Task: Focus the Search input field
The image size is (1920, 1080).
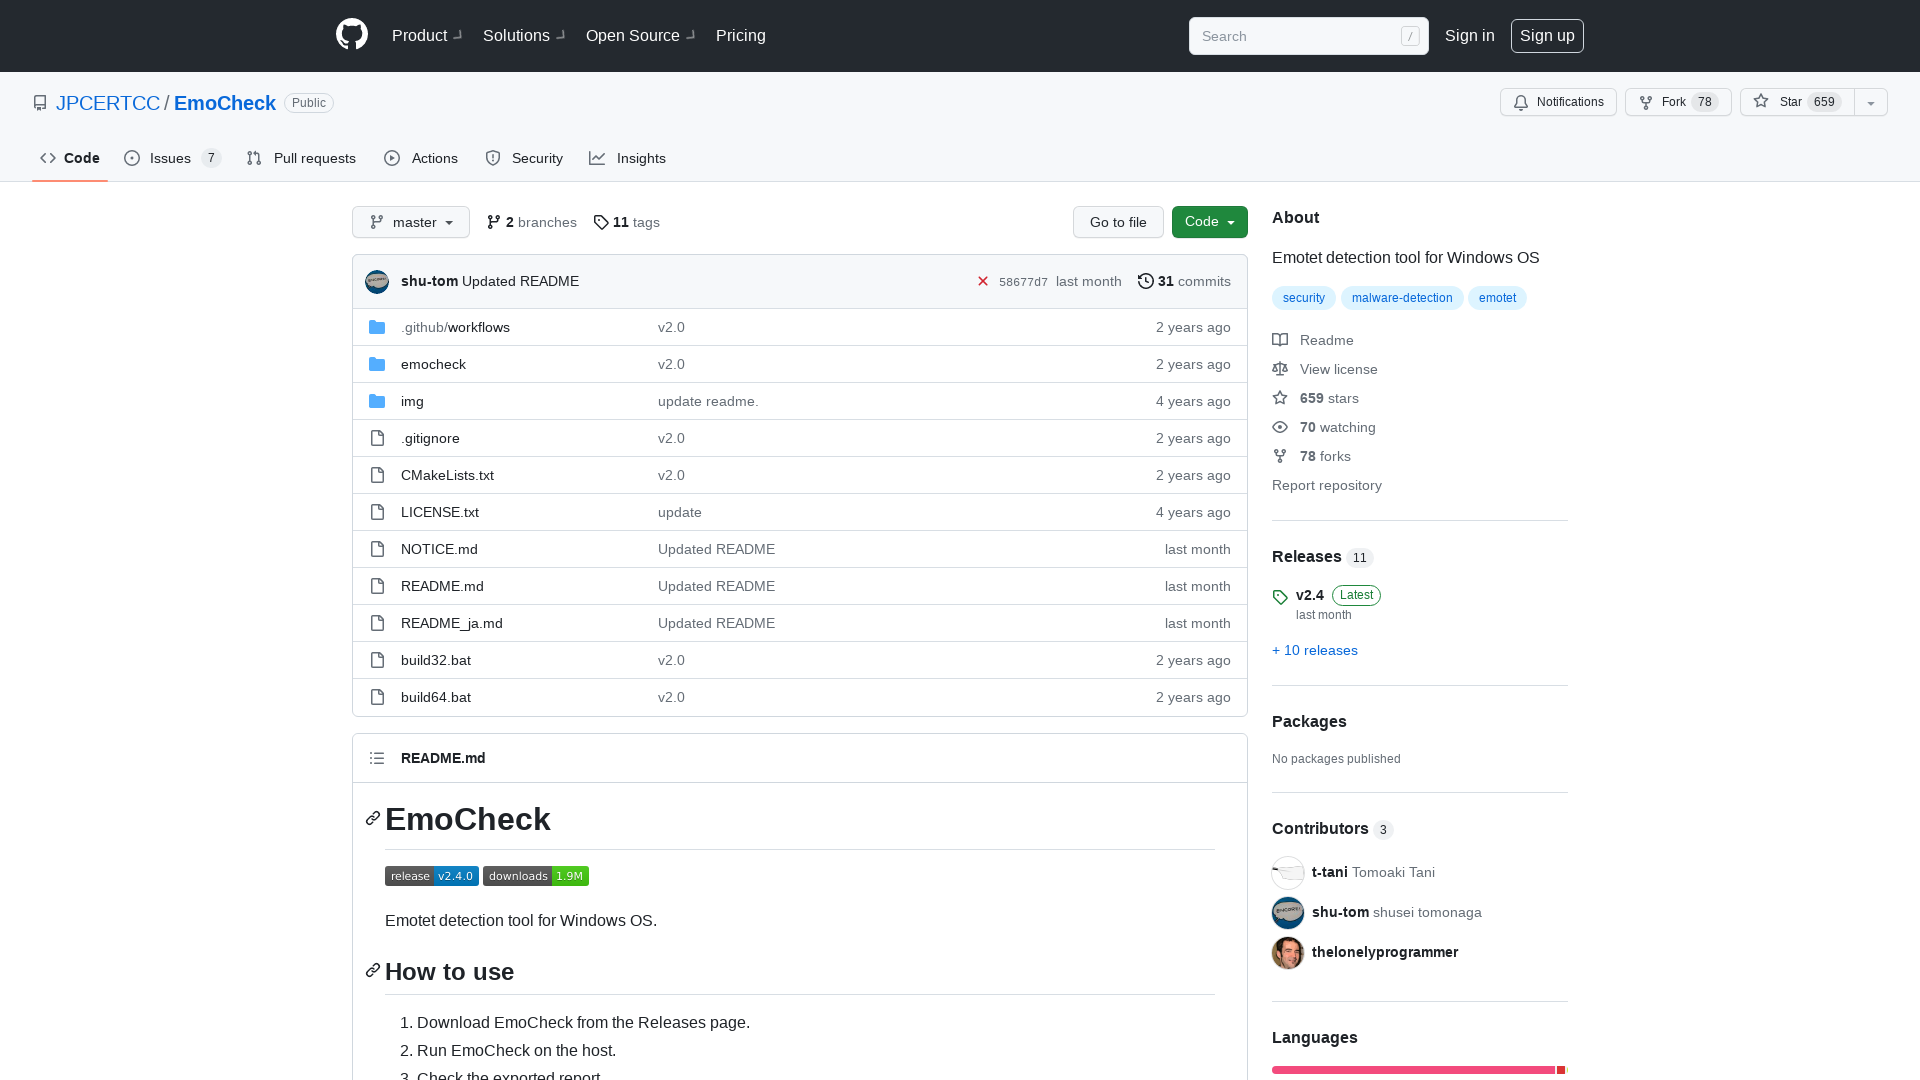Action: click(1308, 36)
